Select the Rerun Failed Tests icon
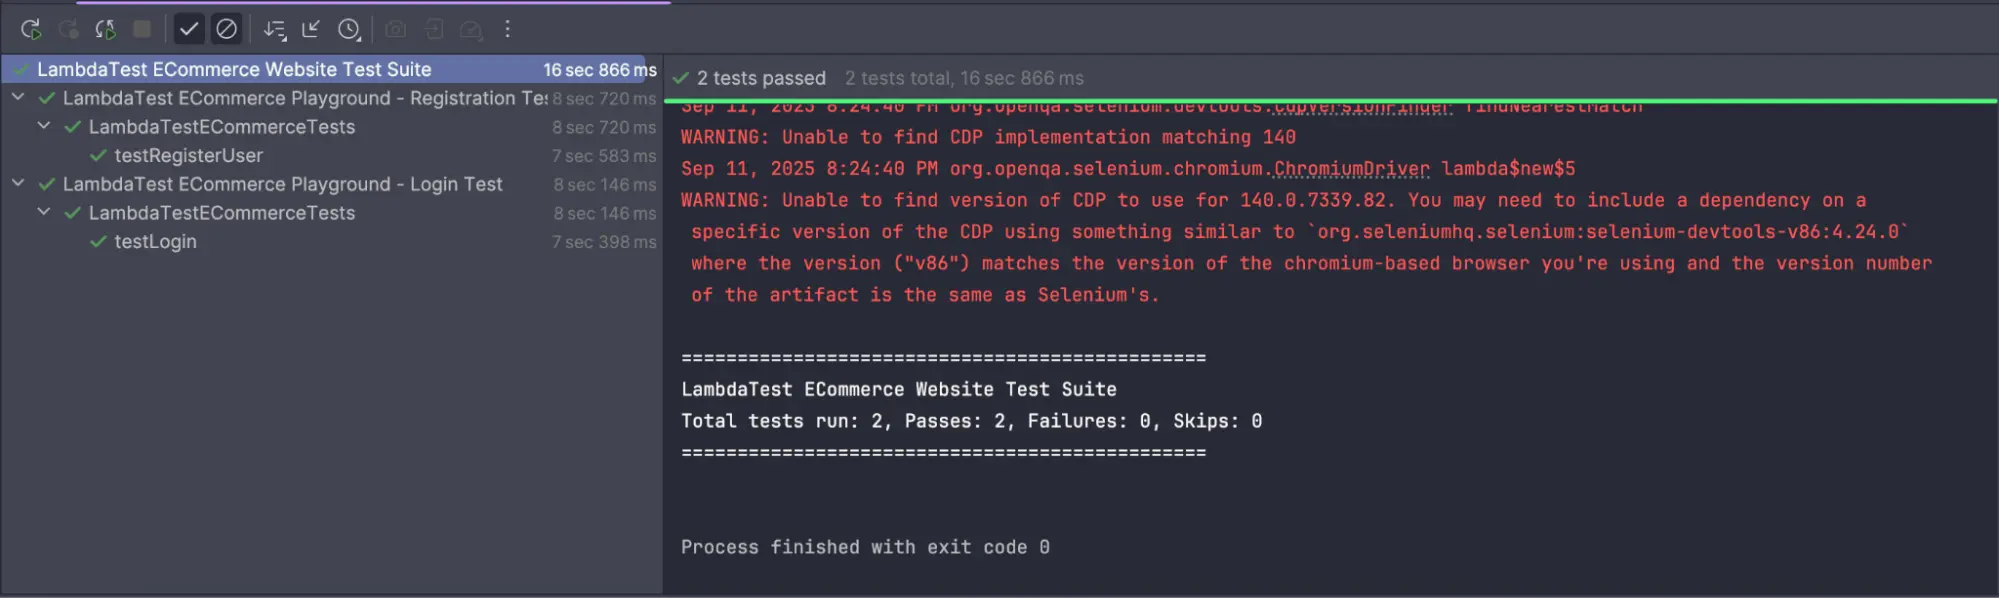This screenshot has height=599, width=1999. (105, 29)
